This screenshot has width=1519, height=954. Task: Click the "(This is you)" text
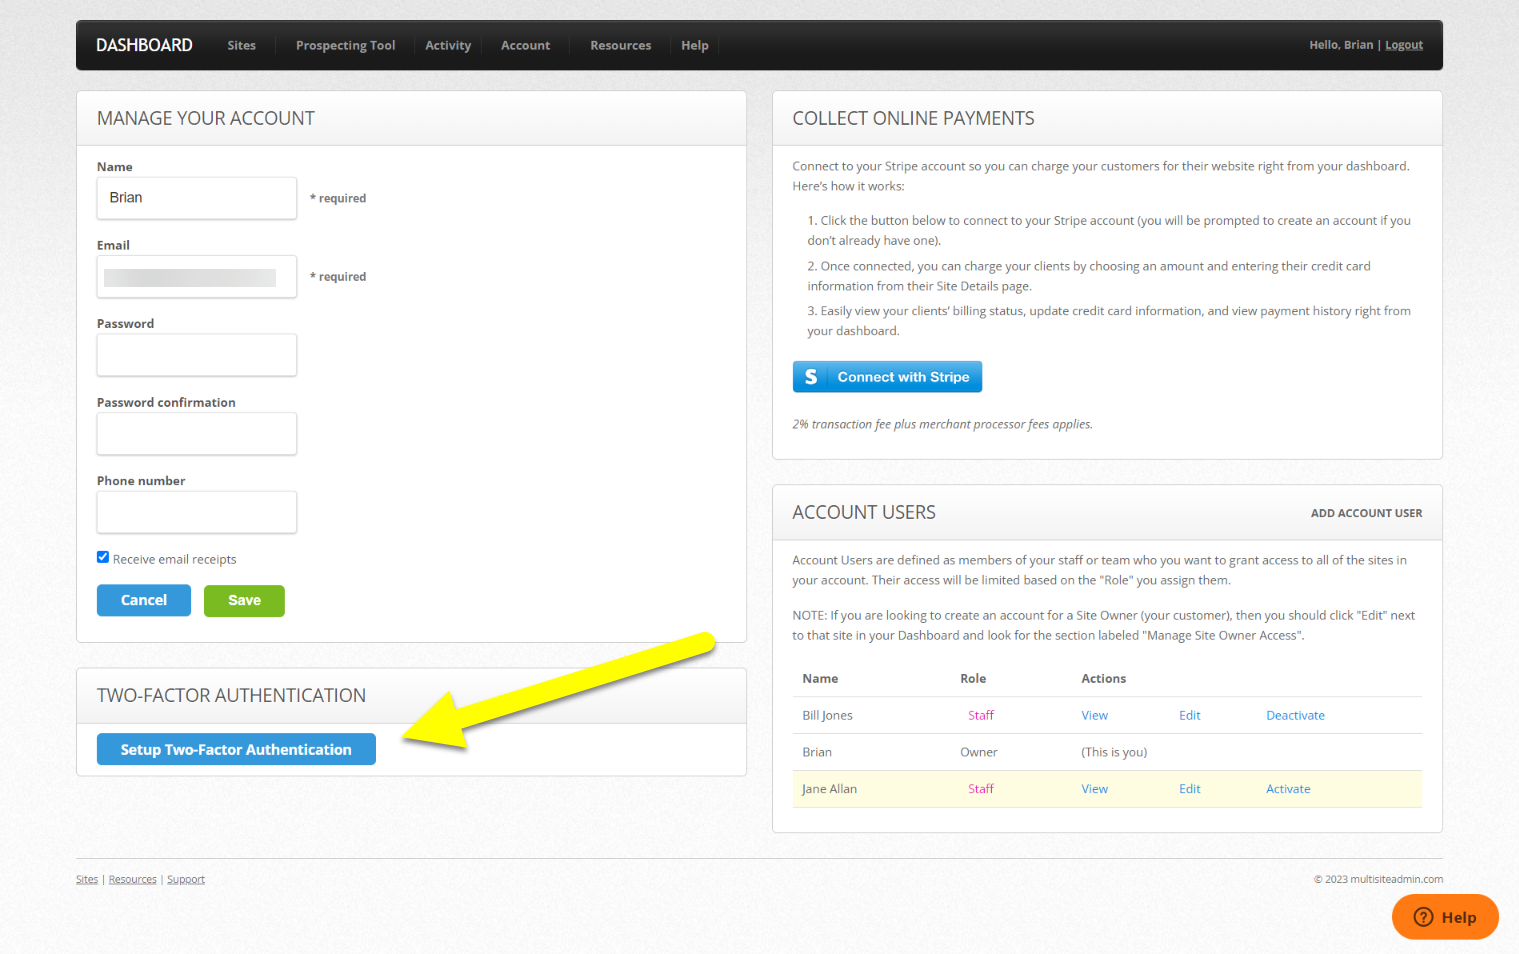point(1114,752)
